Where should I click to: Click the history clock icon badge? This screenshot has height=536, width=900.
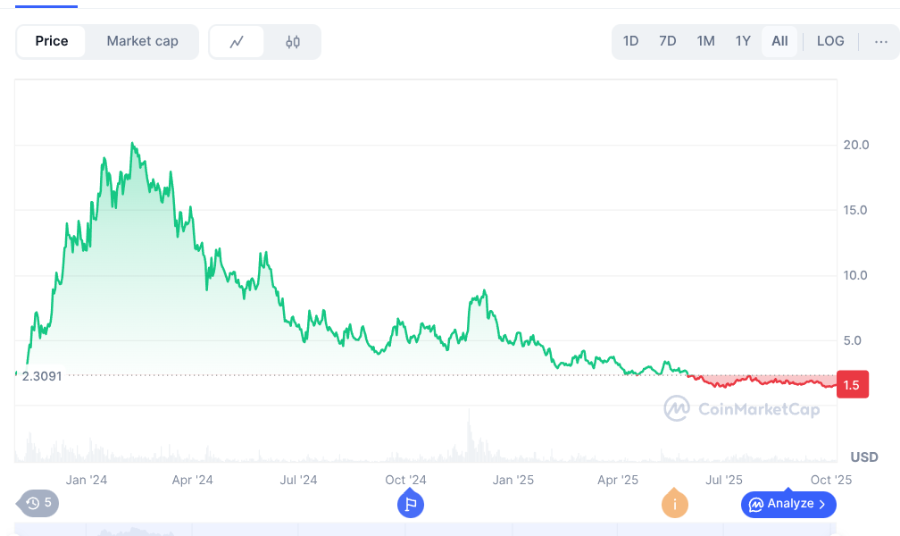click(x=38, y=503)
